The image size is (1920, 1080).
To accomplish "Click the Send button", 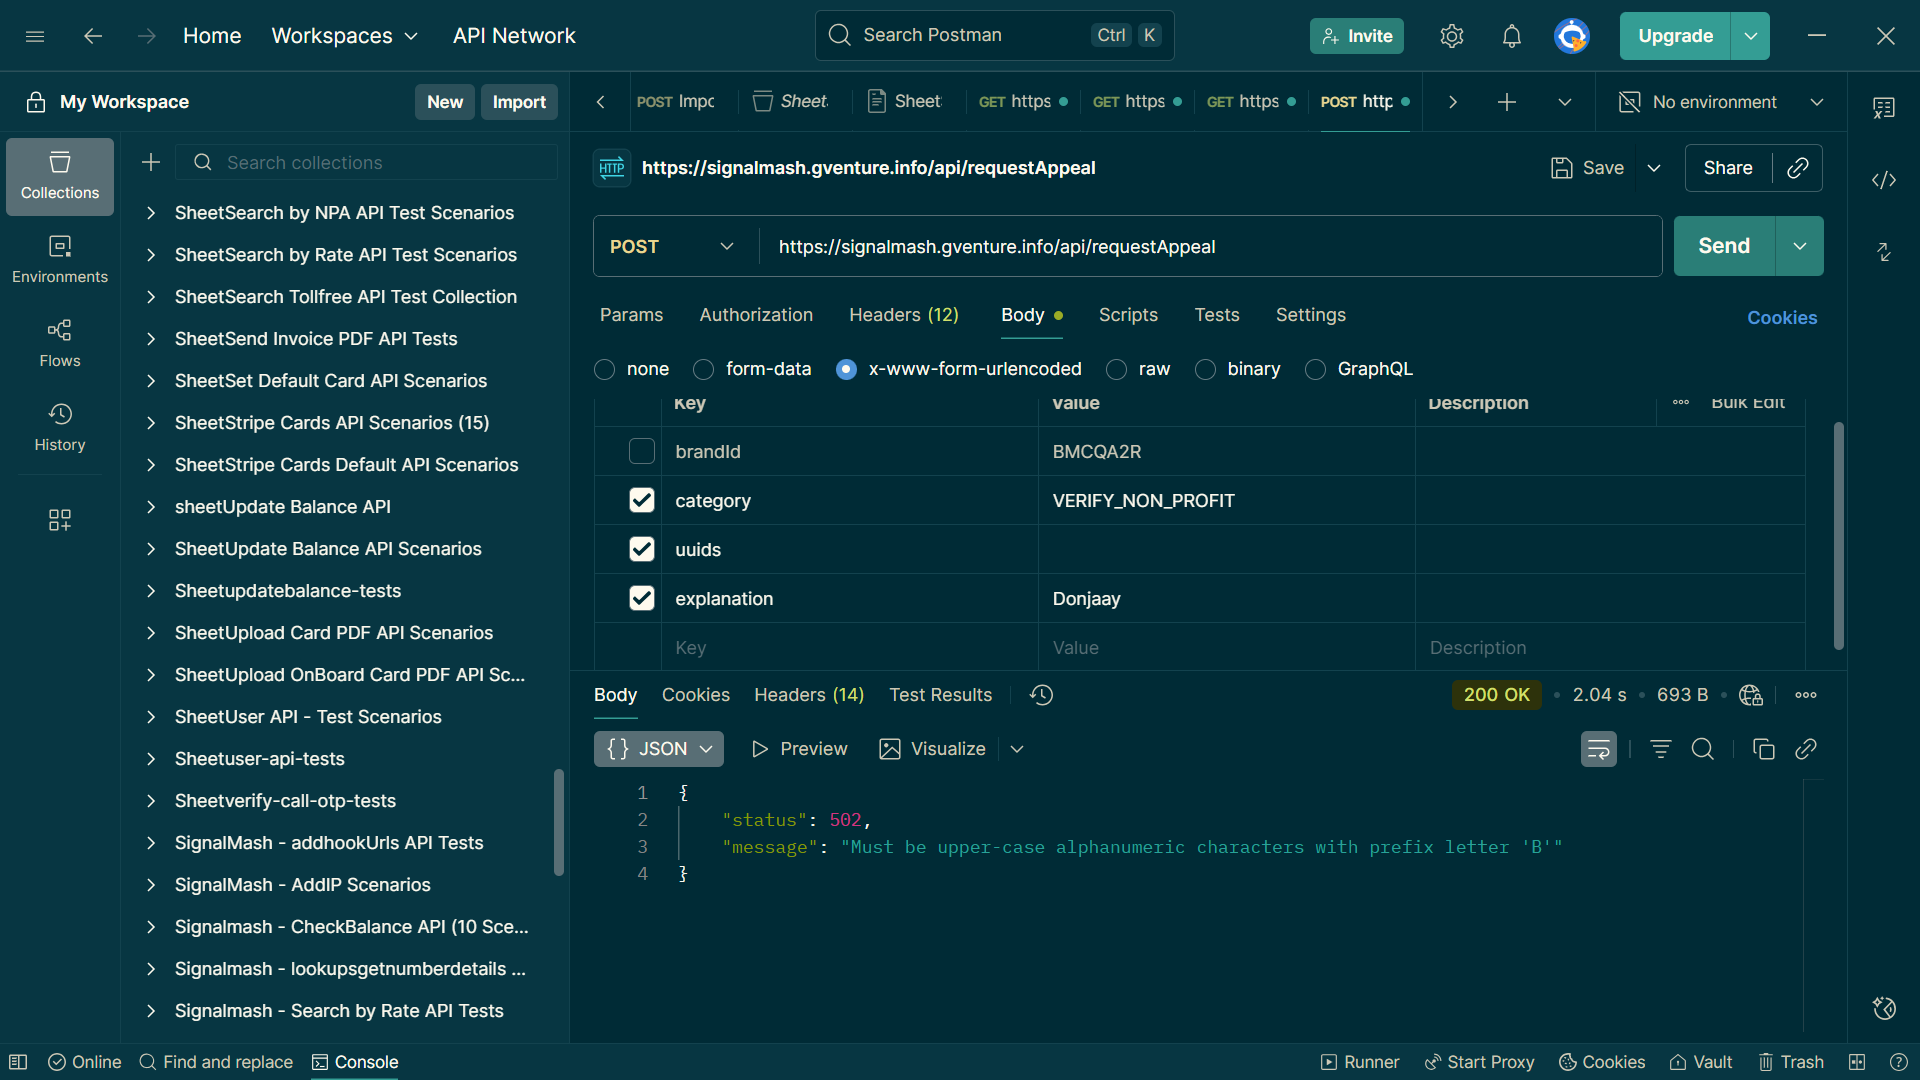I will click(x=1723, y=246).
